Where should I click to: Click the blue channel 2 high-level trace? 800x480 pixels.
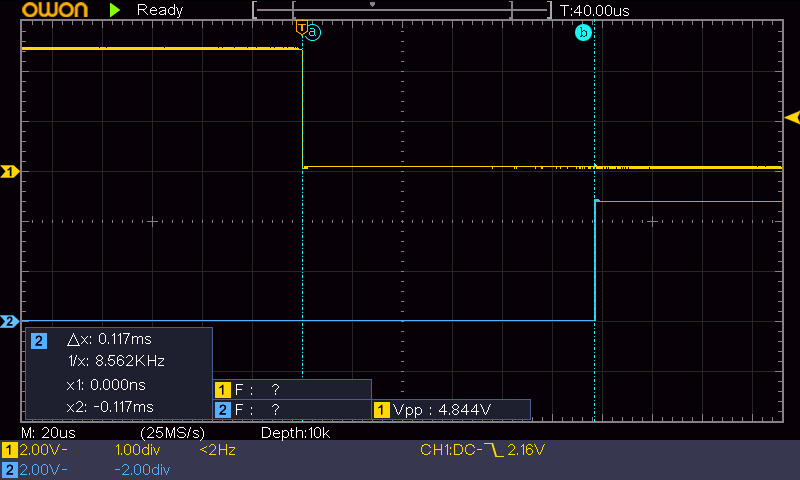click(689, 201)
